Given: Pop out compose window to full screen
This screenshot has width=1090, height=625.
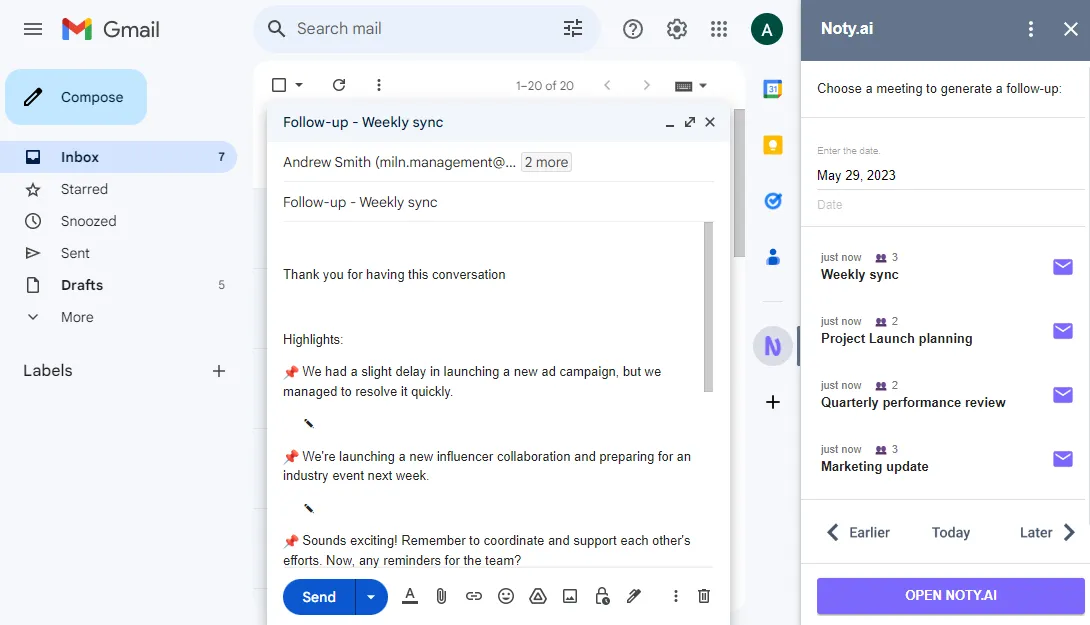Looking at the screenshot, I should click(x=690, y=122).
